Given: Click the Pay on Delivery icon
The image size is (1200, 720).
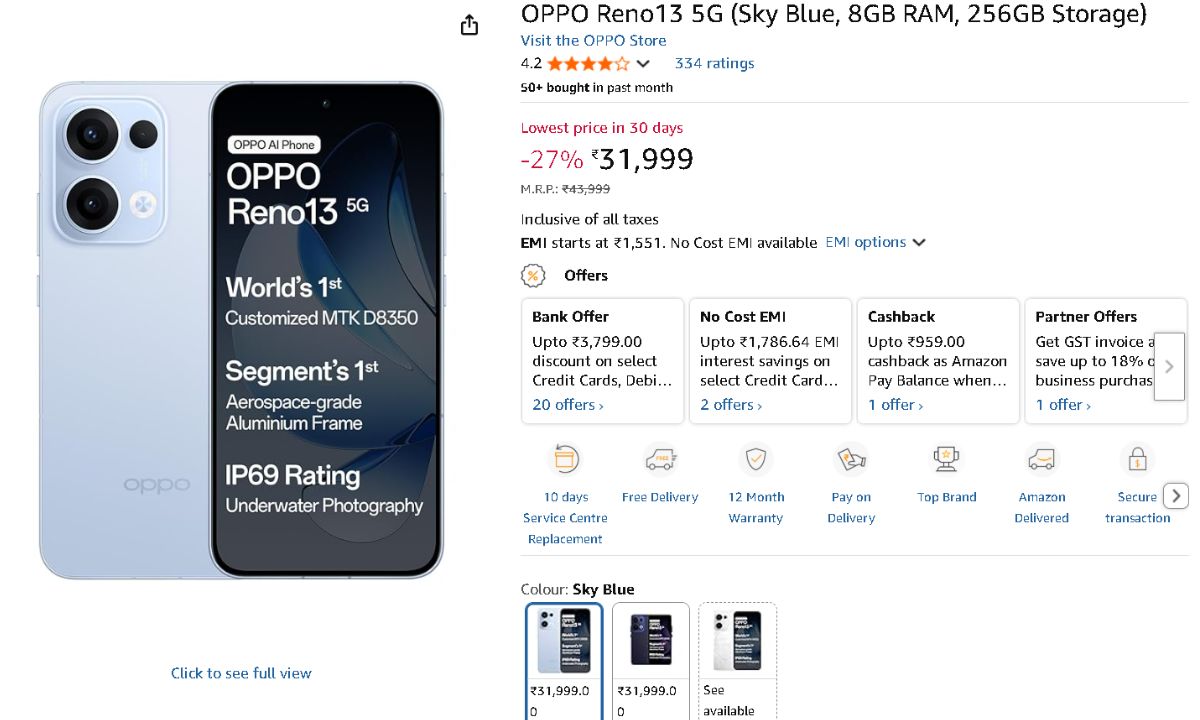Looking at the screenshot, I should point(851,460).
